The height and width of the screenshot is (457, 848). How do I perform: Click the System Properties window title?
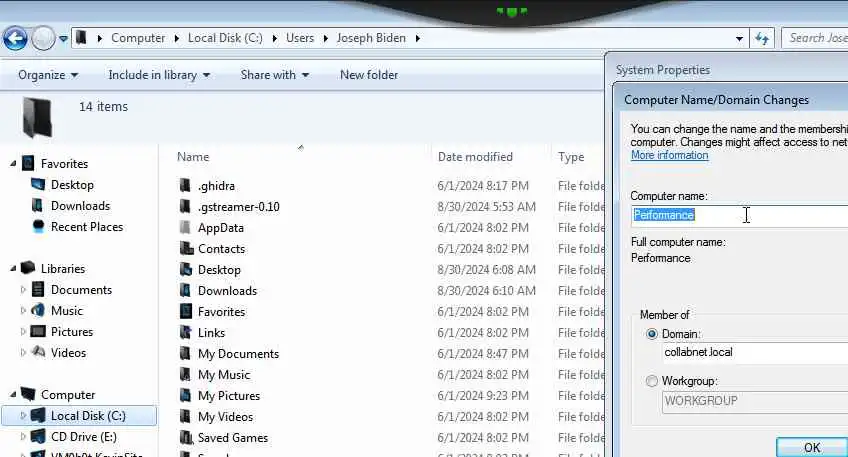(x=662, y=70)
